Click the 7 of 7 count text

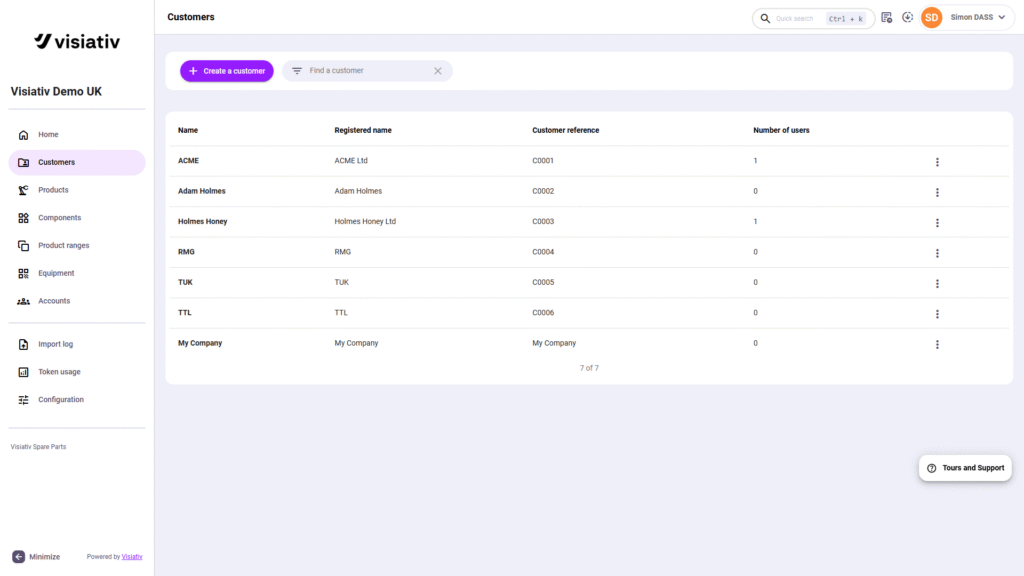(x=589, y=368)
